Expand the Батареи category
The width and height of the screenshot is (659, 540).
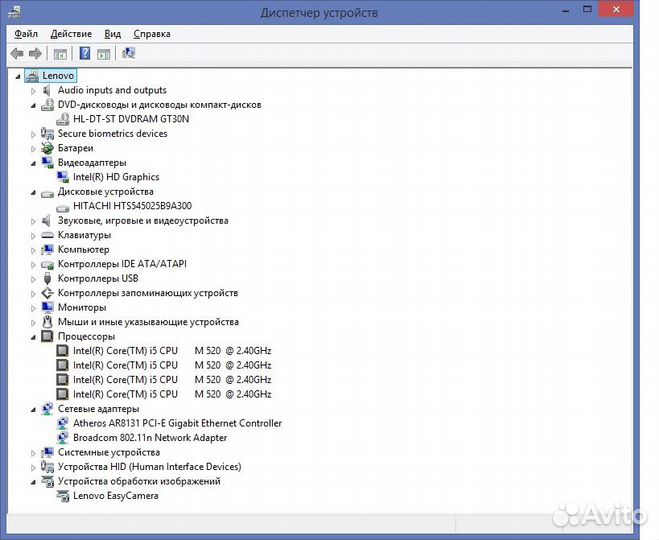pyautogui.click(x=33, y=148)
